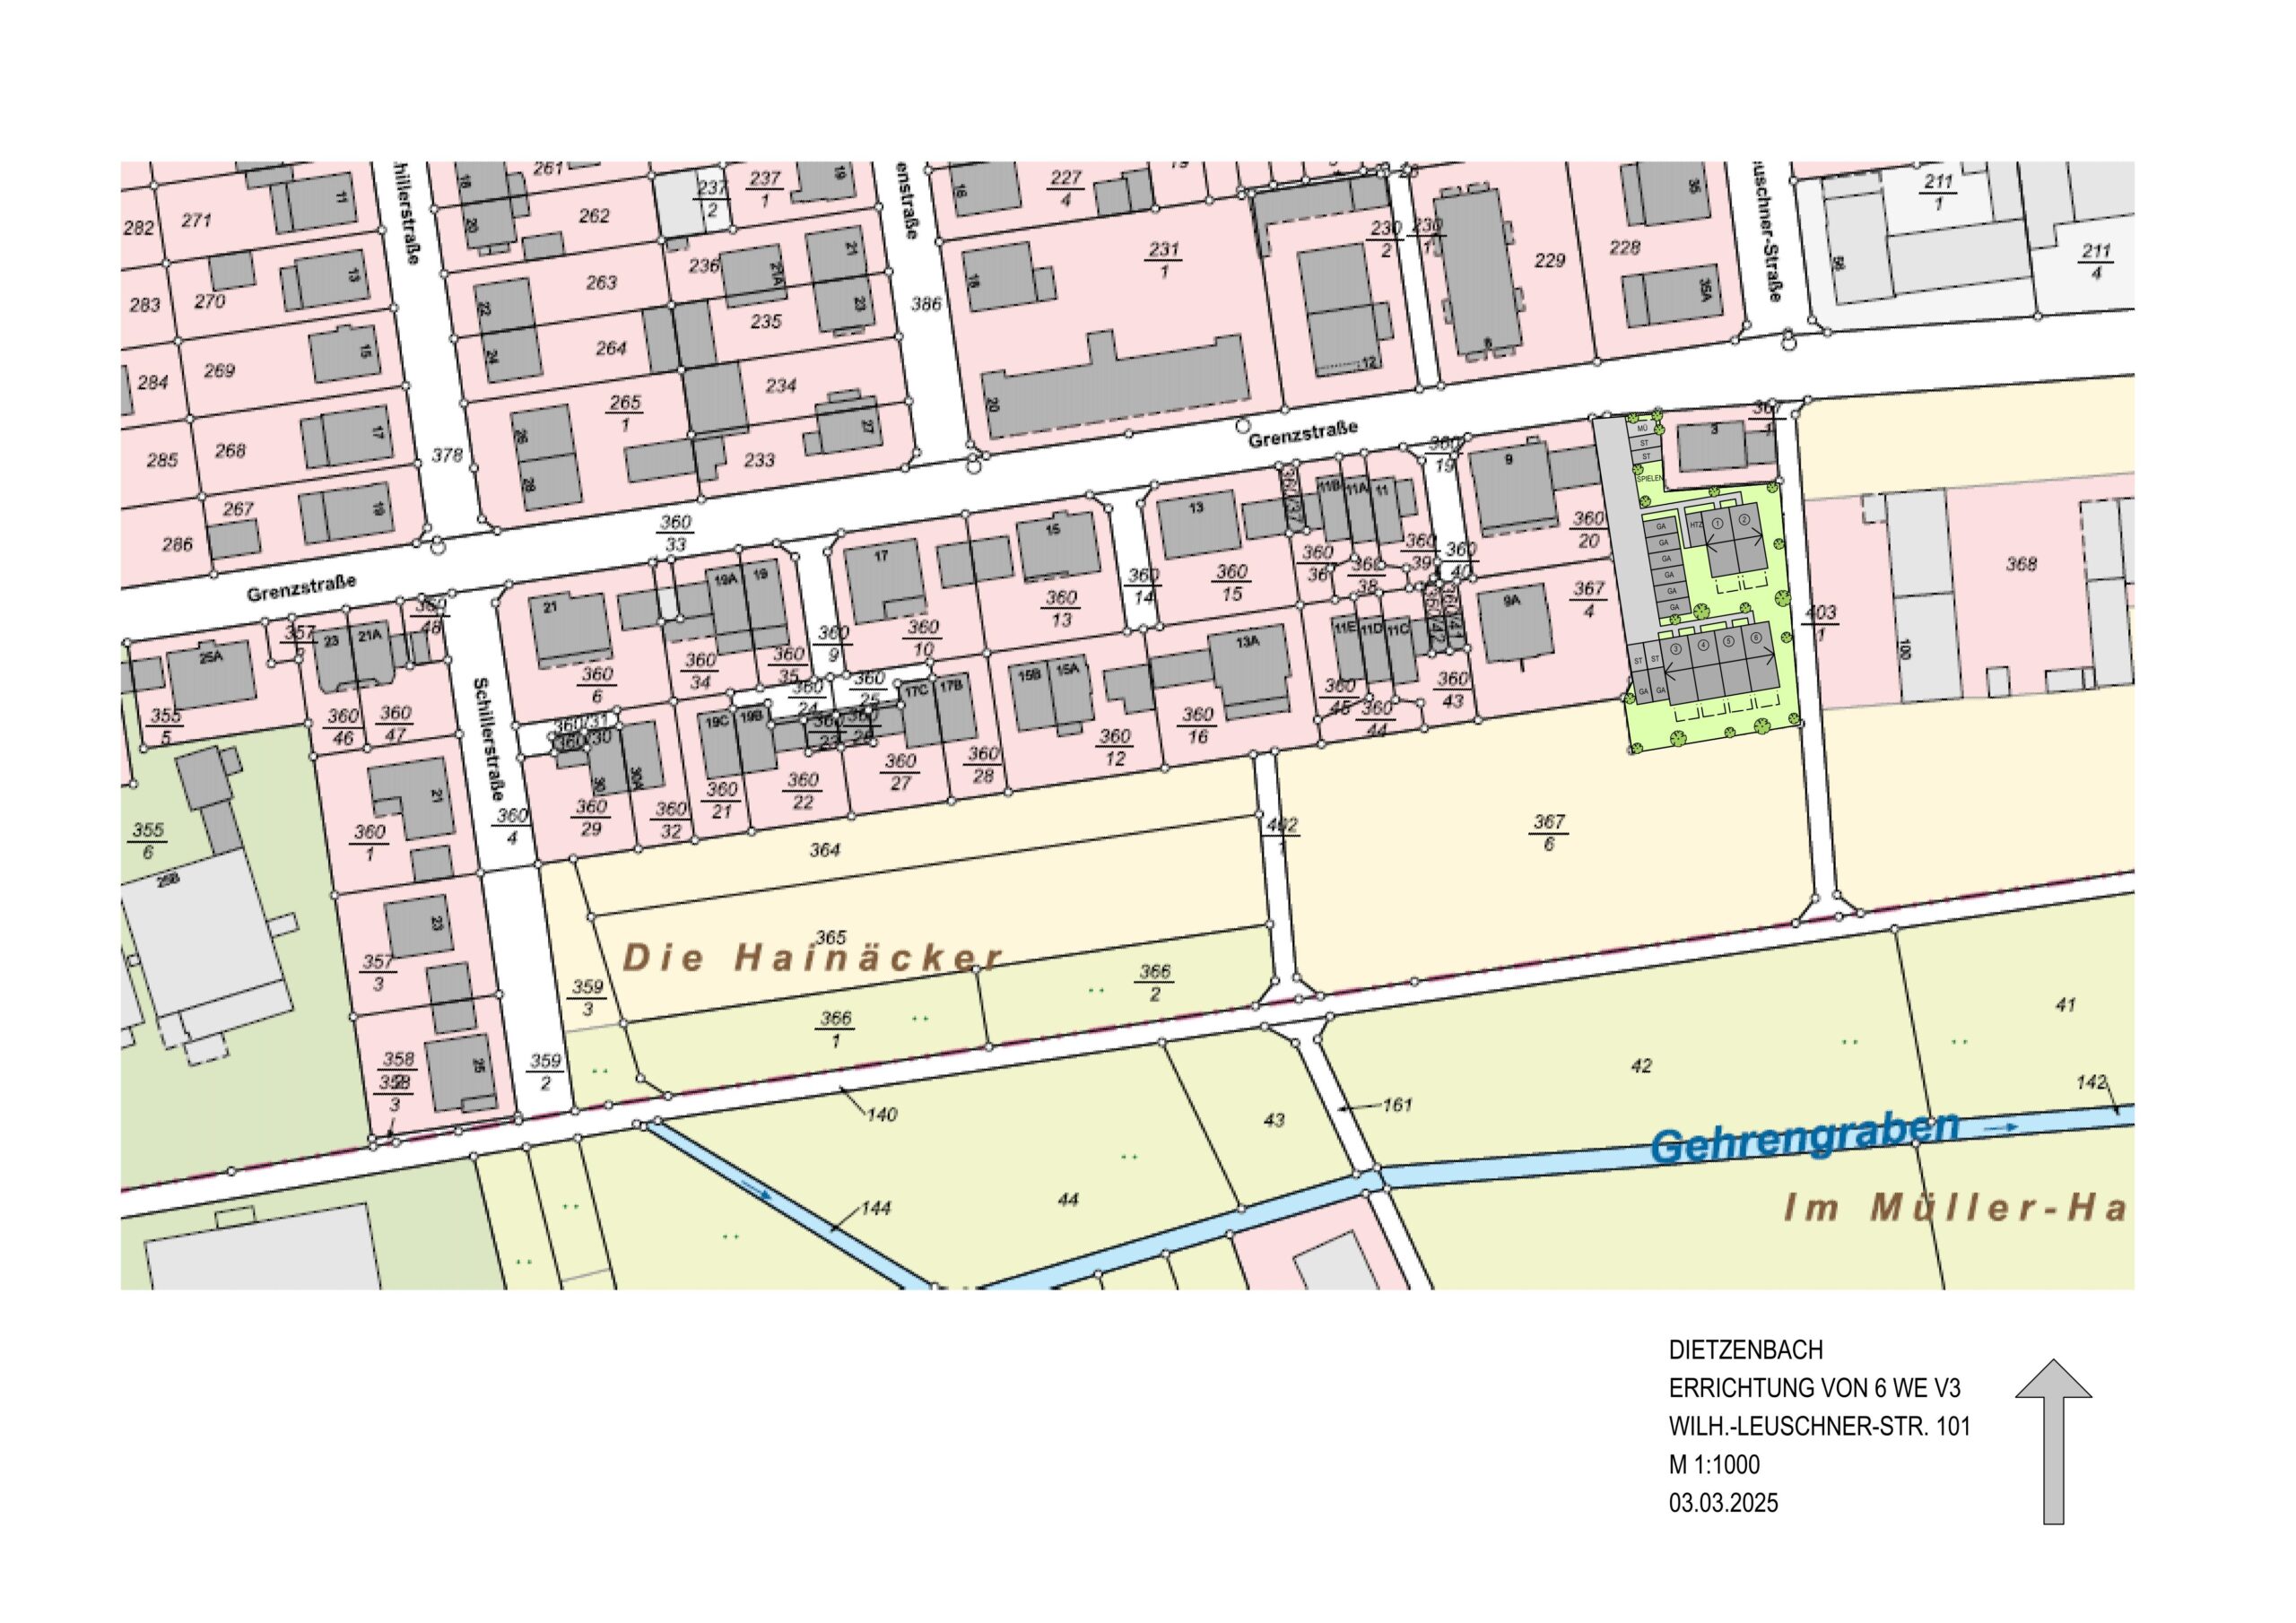Click the 'Die Hainäcker' field name
This screenshot has width=2296, height=1623.
coord(811,957)
